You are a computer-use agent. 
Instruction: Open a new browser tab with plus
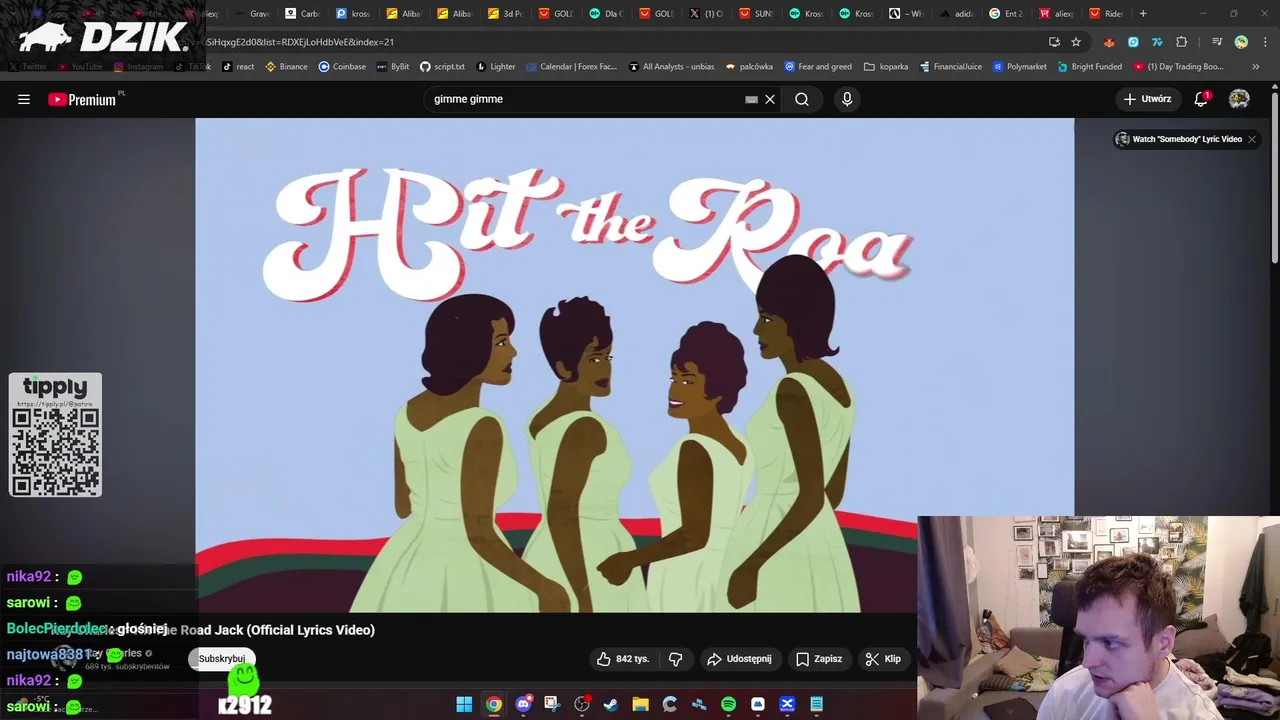(x=1143, y=14)
